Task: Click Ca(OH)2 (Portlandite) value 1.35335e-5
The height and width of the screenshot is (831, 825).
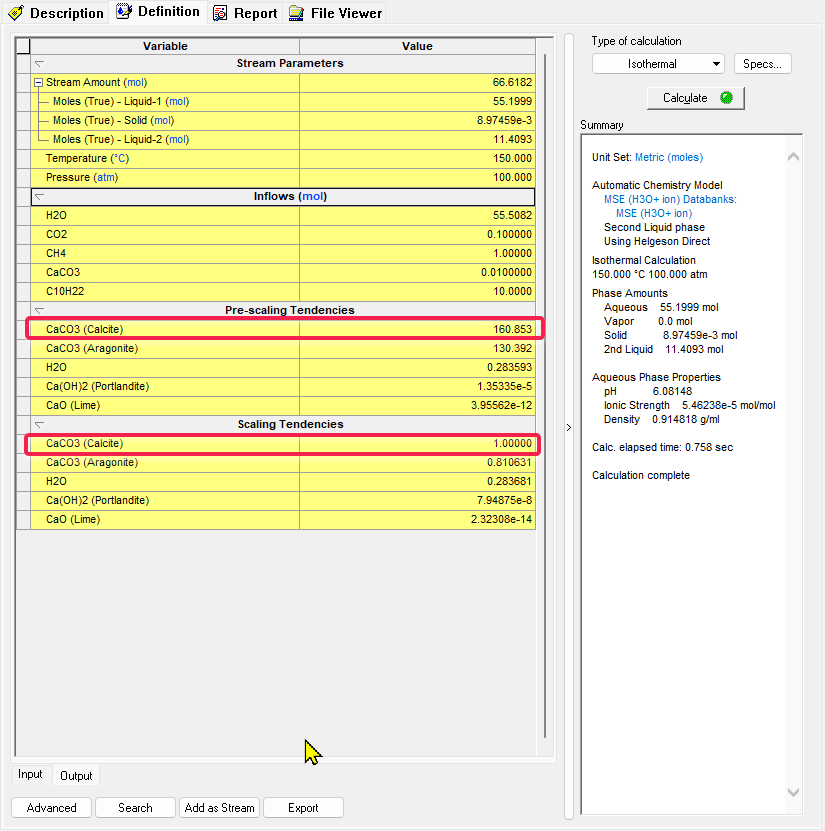Action: (418, 386)
